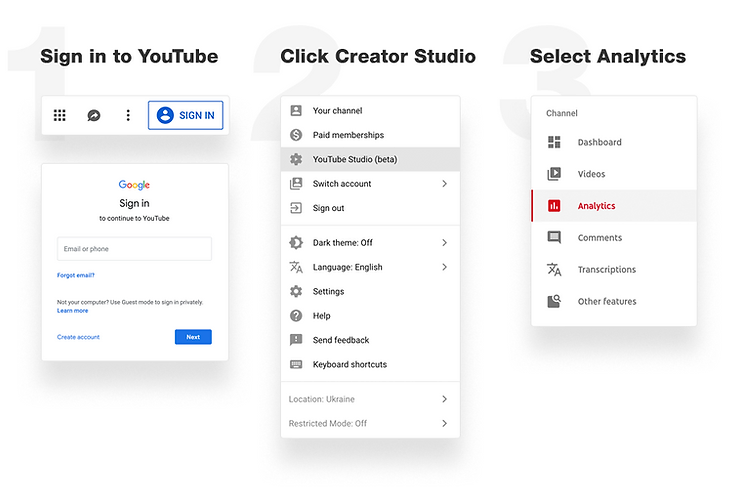This screenshot has width=740, height=504.
Task: Select Dashboard in Channel sidebar
Action: 614,142
